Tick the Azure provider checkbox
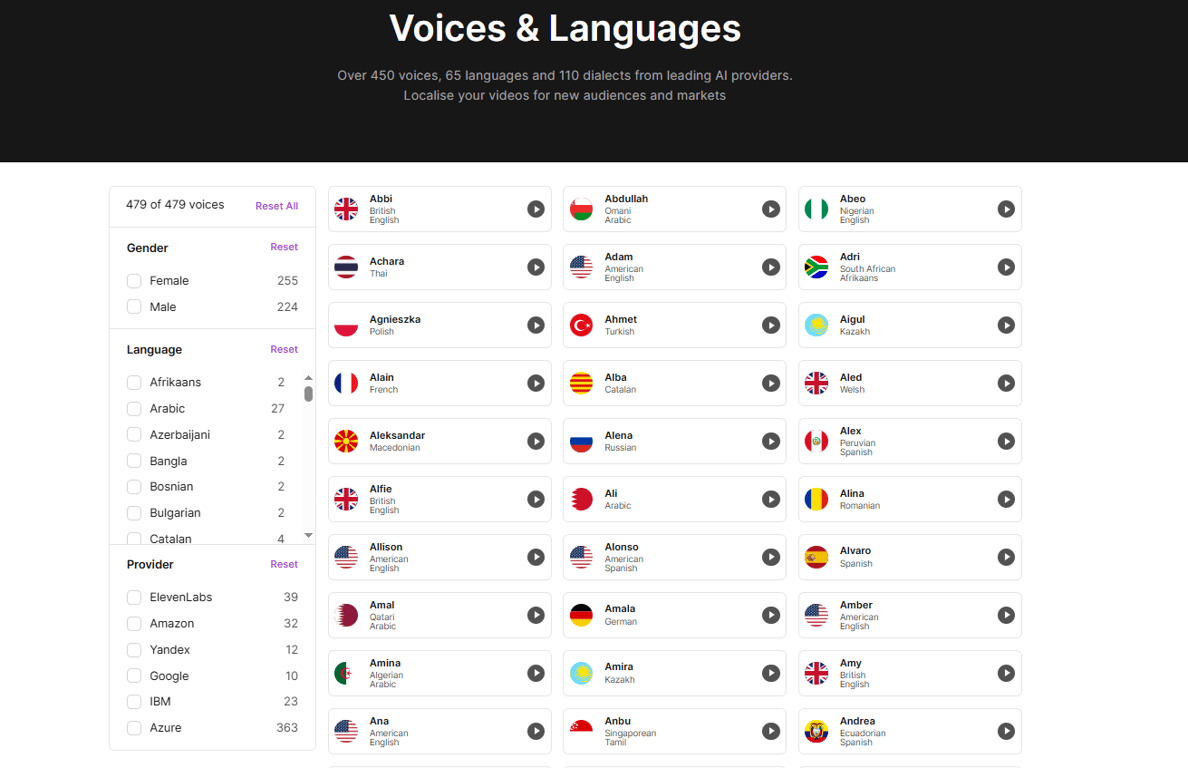This screenshot has width=1188, height=768. click(134, 728)
